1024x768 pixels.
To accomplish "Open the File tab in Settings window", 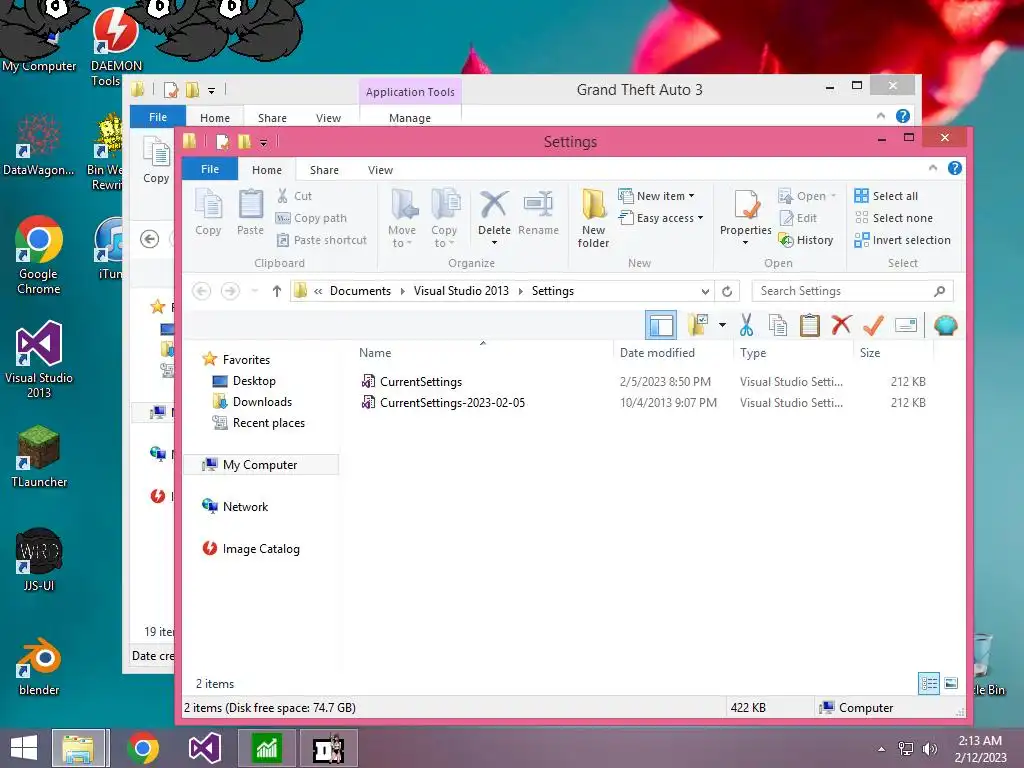I will 210,169.
